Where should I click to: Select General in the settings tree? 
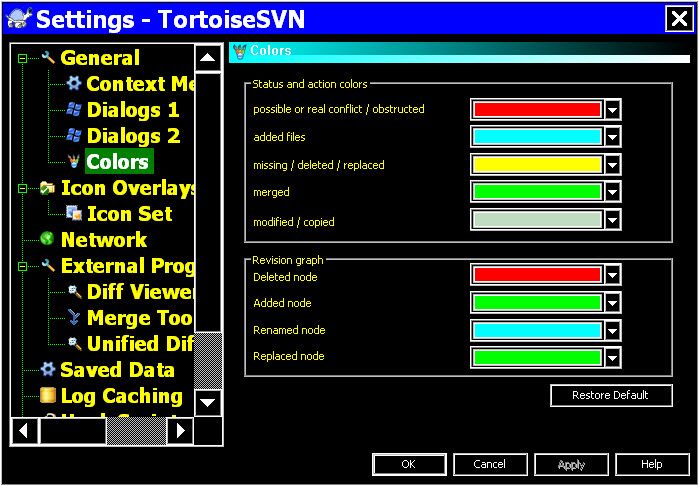(x=100, y=58)
